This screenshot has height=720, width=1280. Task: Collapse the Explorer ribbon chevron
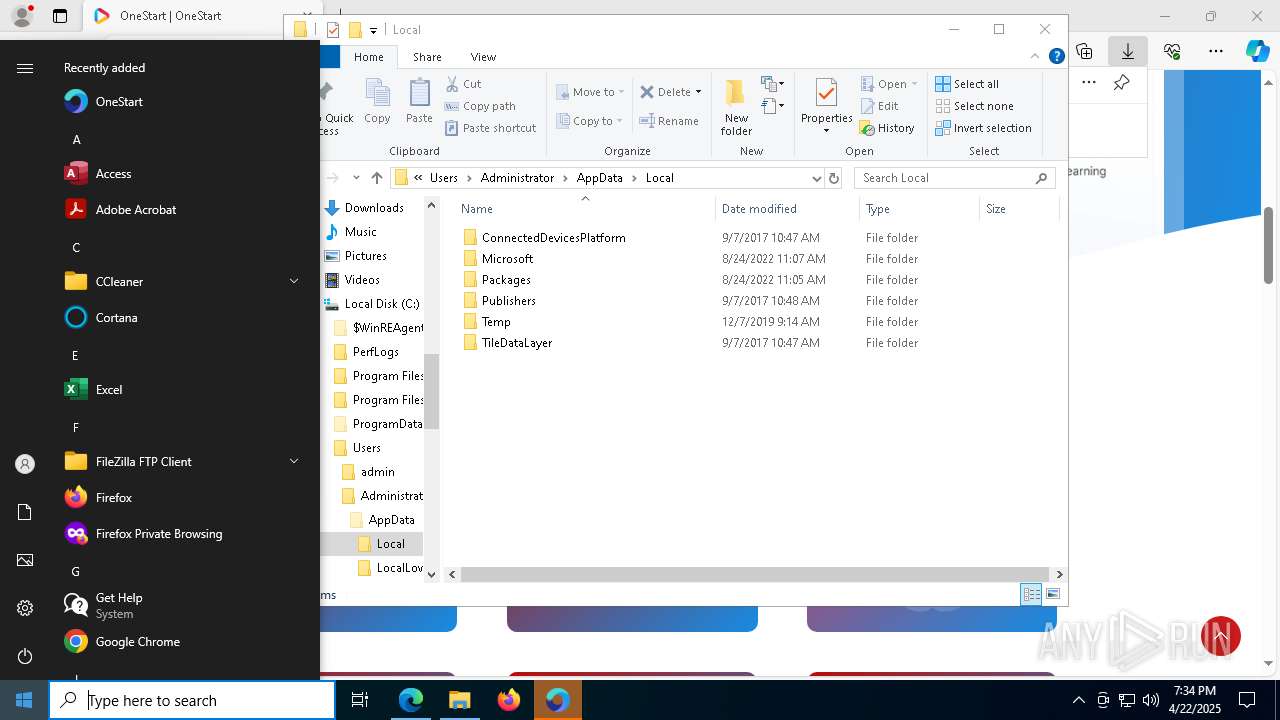point(1035,57)
